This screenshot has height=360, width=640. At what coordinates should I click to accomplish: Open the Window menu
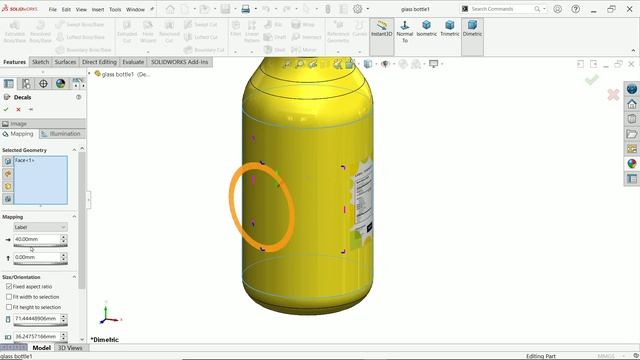tap(135, 9)
